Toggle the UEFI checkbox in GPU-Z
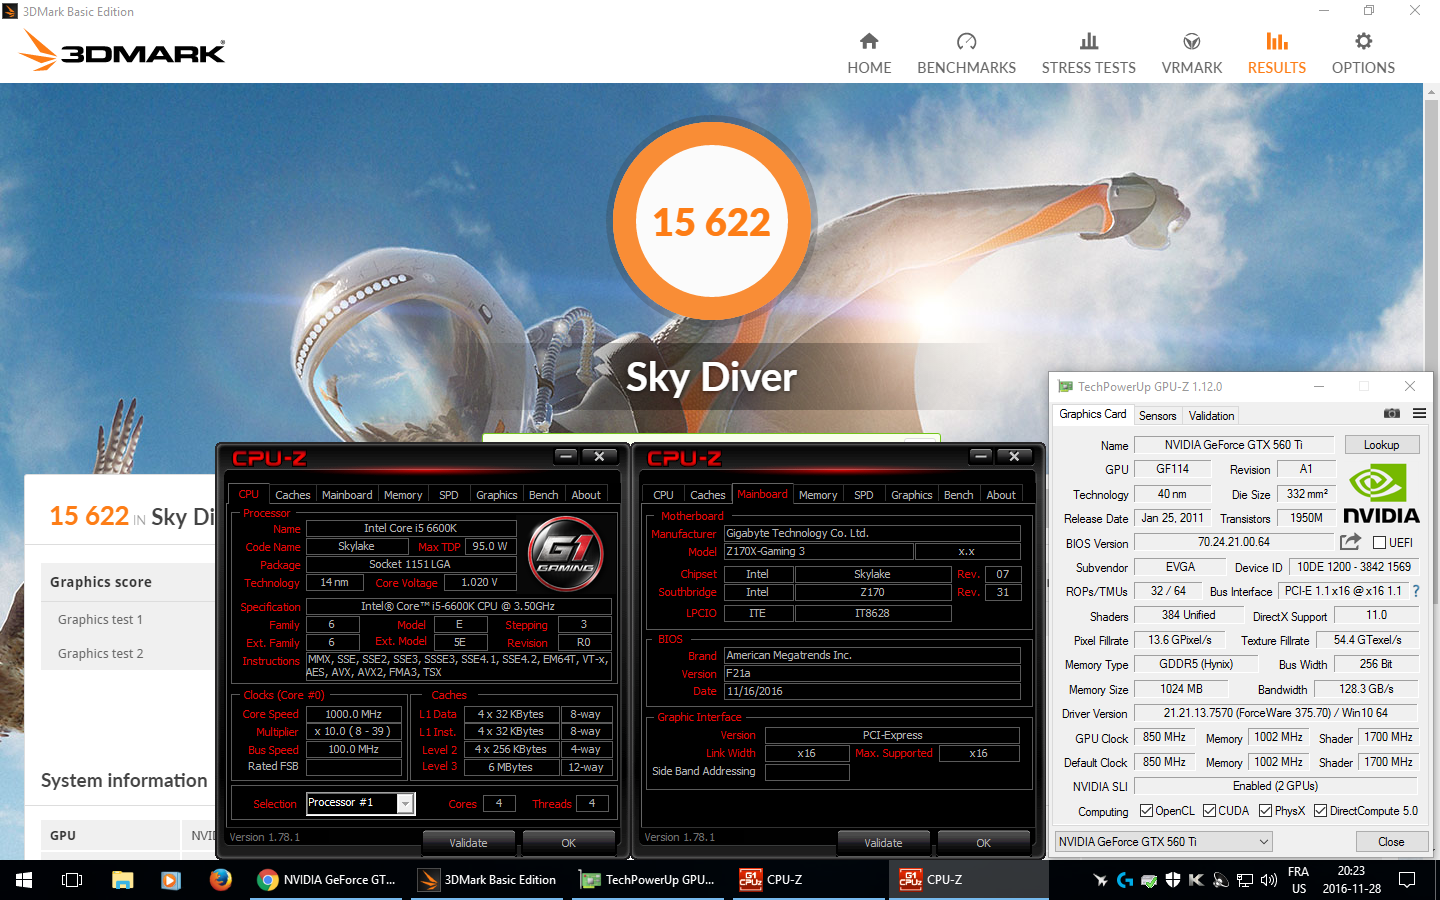Viewport: 1440px width, 900px height. pos(1380,543)
